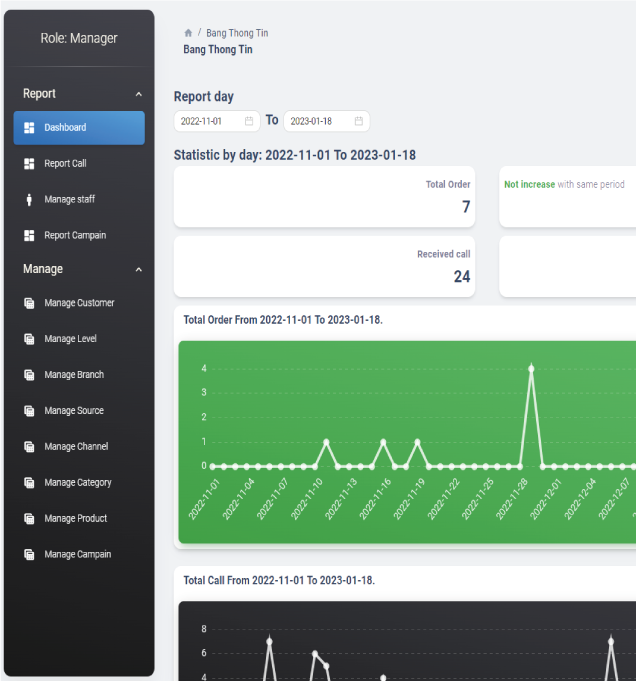Screen dimensions: 636x681
Task: Click the 2022-11-28 axis label in order chart
Action: point(512,499)
